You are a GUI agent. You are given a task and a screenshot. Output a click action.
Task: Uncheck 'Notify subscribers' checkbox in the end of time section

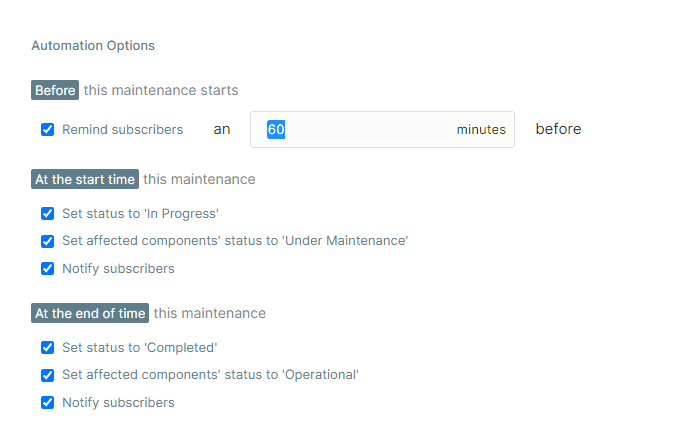click(47, 403)
